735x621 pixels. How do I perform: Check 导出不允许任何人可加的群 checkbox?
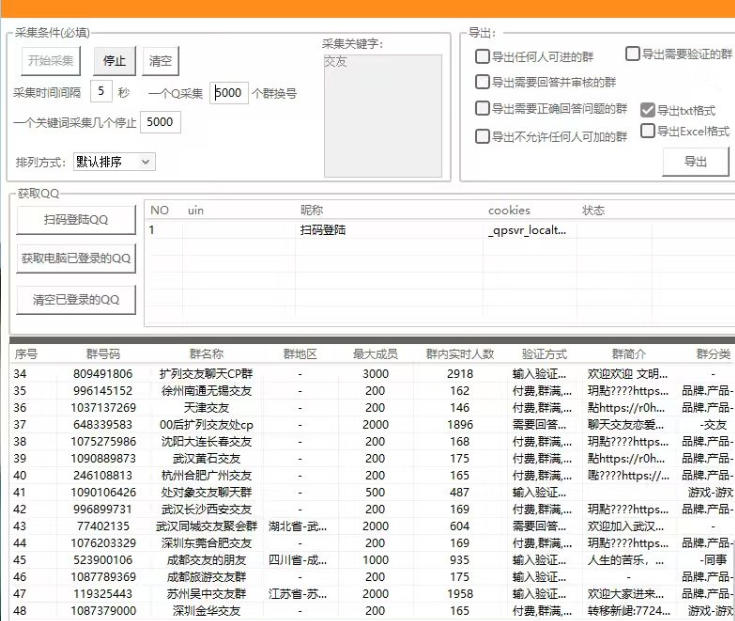click(482, 136)
